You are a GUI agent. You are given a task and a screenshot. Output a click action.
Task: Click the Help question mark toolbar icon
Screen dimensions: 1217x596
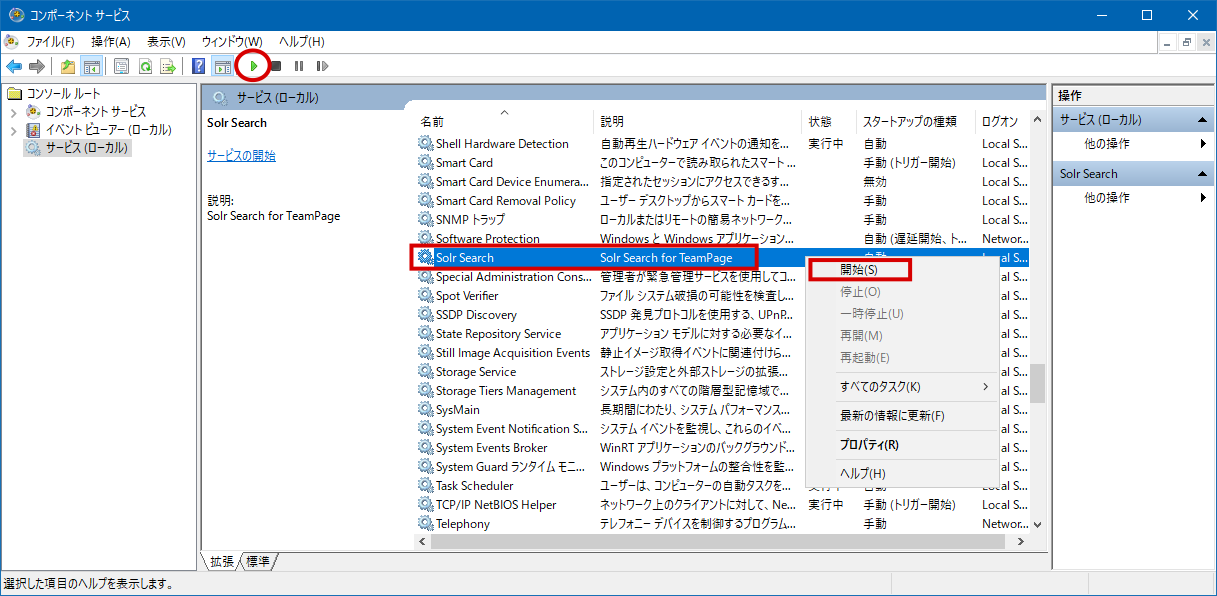click(x=198, y=66)
